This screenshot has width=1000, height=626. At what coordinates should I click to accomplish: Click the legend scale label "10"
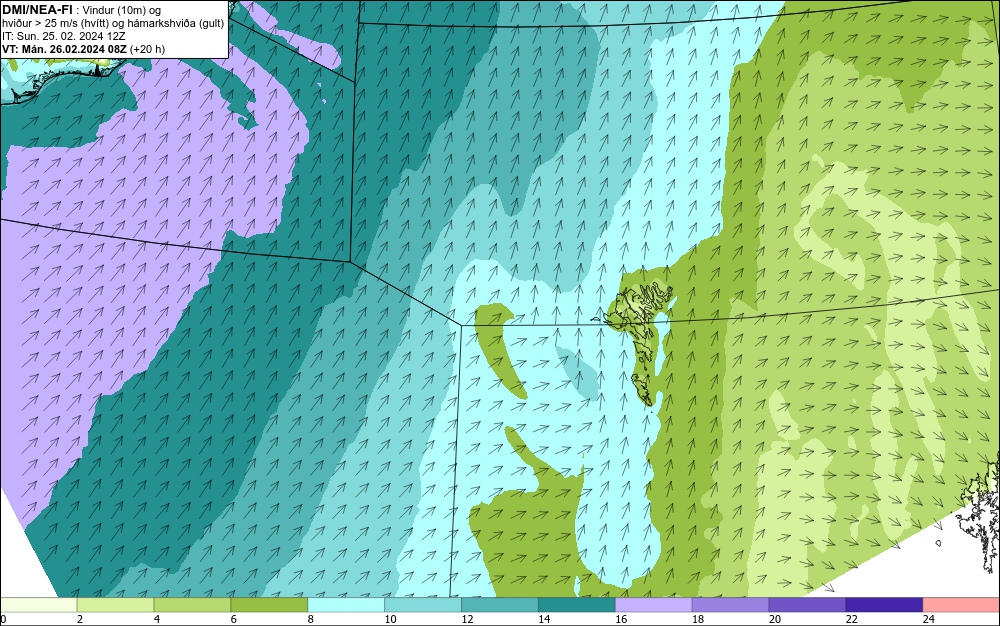[390, 619]
